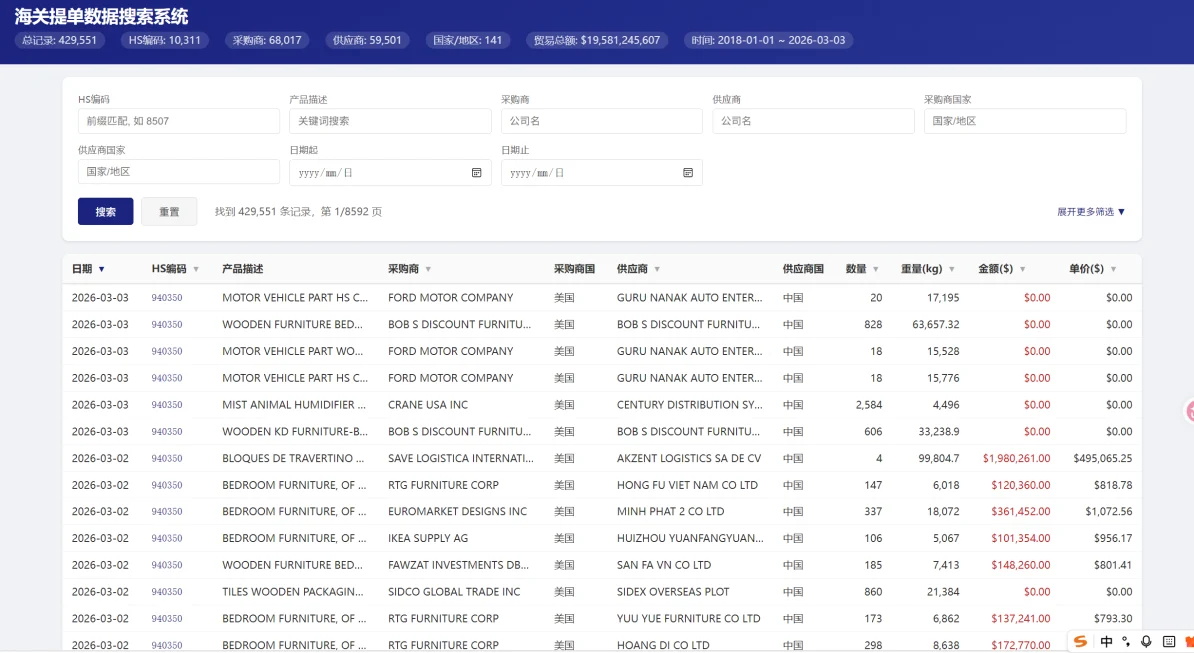Click the 海关提单数据搜索系统 title
This screenshot has width=1194, height=653.
101,16
